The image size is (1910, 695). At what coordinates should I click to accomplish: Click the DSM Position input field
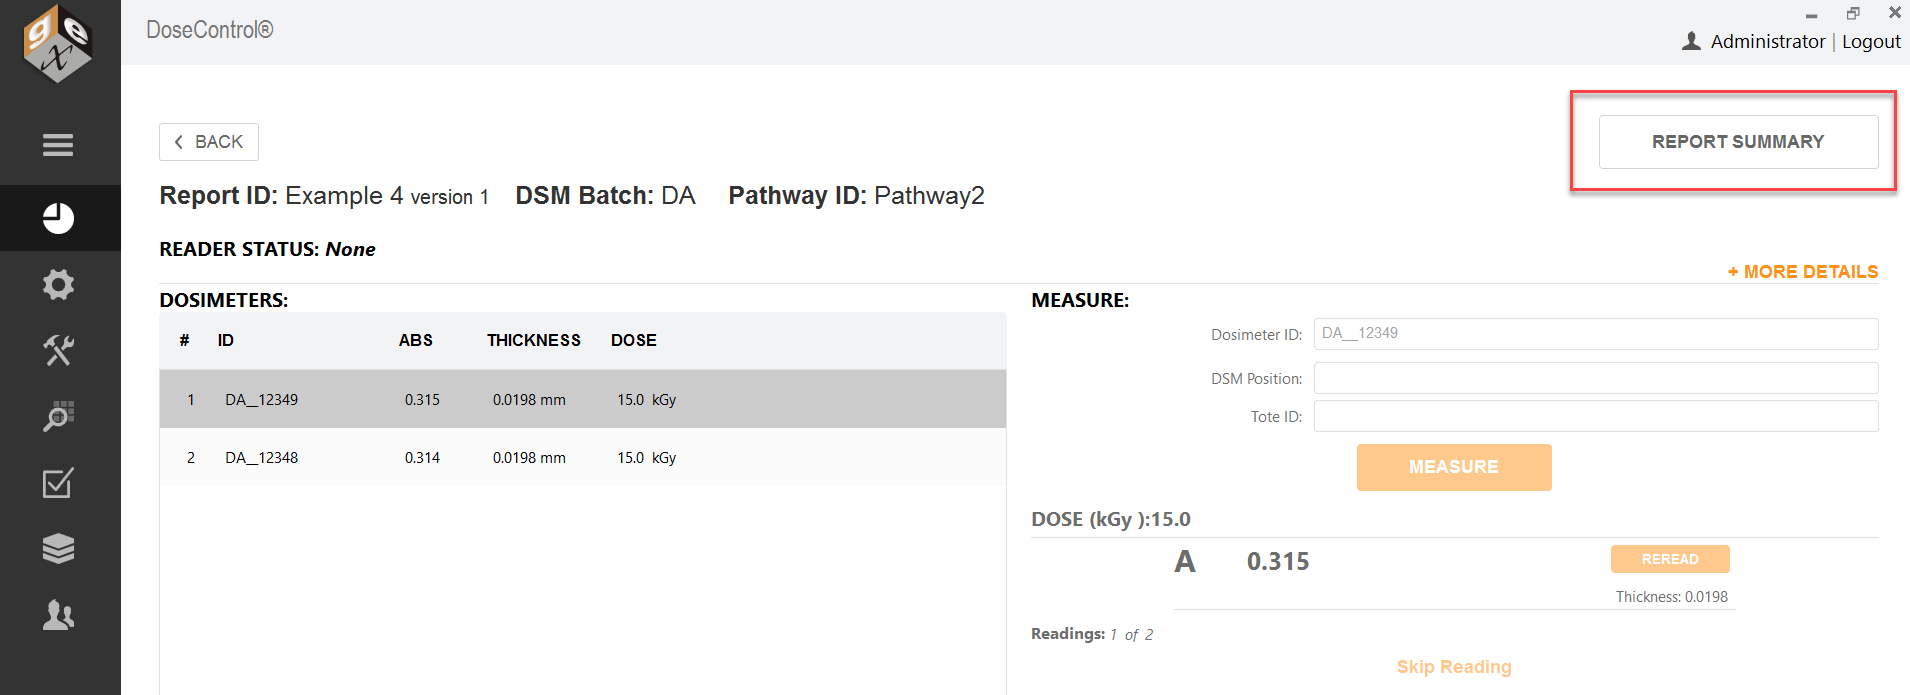point(1596,378)
